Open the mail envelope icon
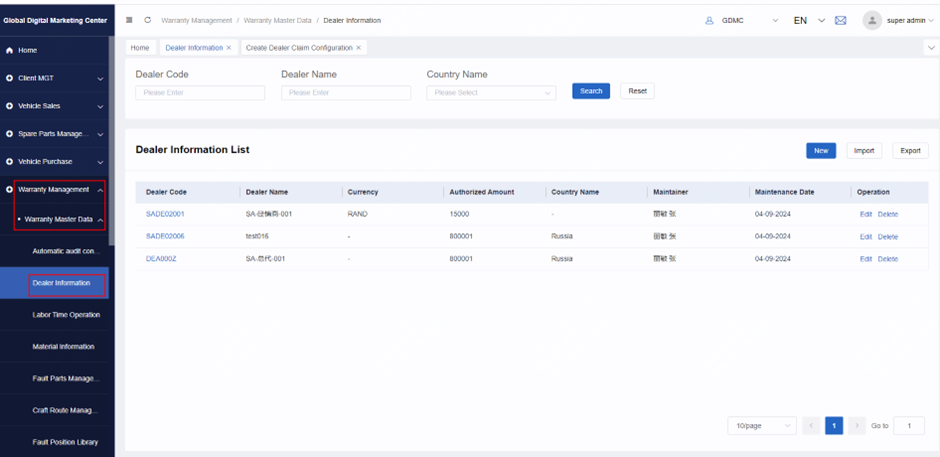 (840, 20)
